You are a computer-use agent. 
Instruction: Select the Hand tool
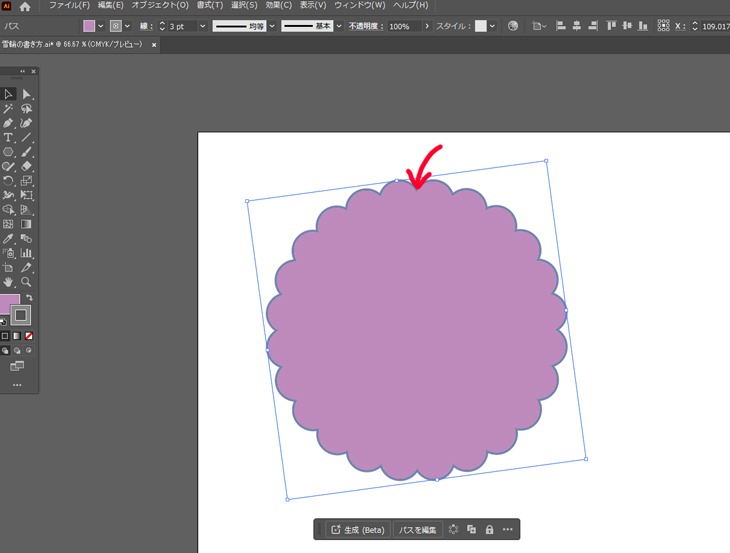click(x=8, y=282)
